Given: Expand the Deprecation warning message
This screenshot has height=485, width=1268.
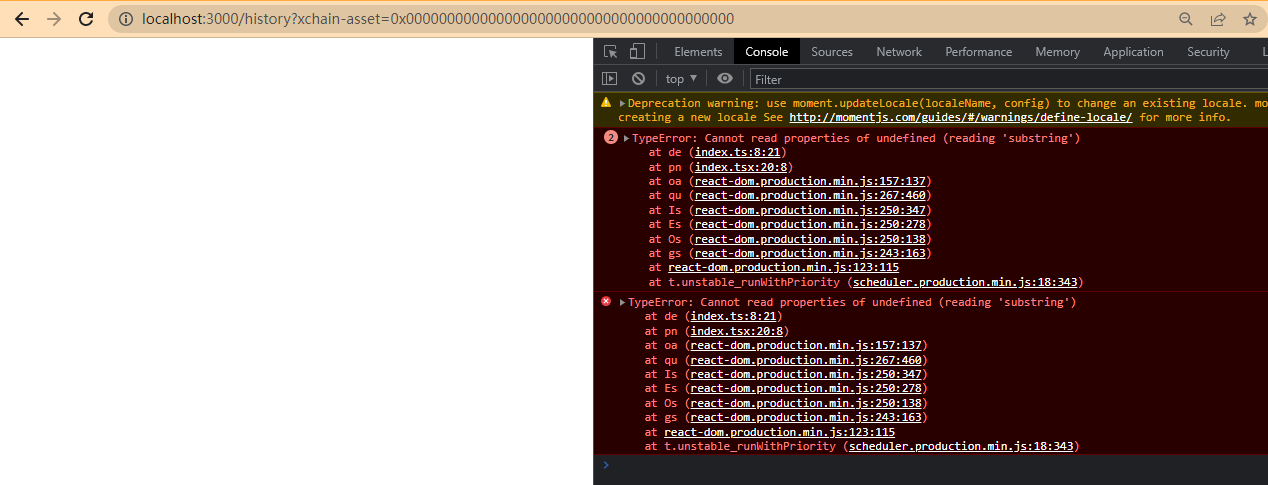Looking at the screenshot, I should click(622, 103).
